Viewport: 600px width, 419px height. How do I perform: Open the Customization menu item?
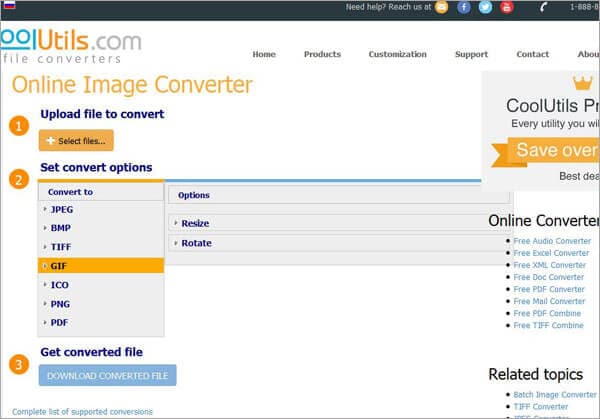398,54
